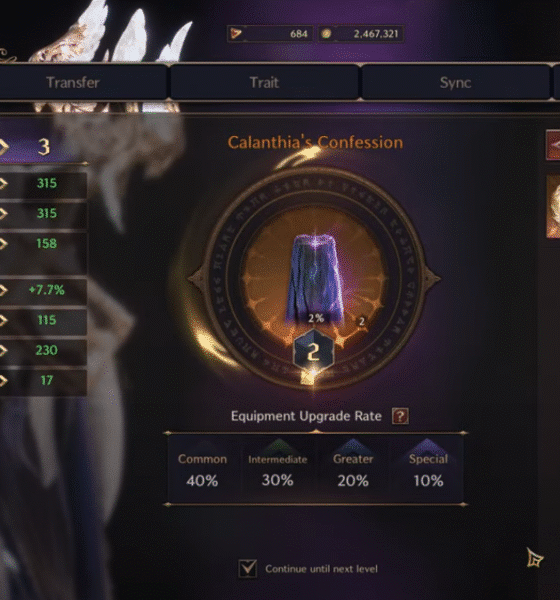Viewport: 560px width, 600px height.
Task: Click the gold coin currency icon
Action: click(x=326, y=34)
